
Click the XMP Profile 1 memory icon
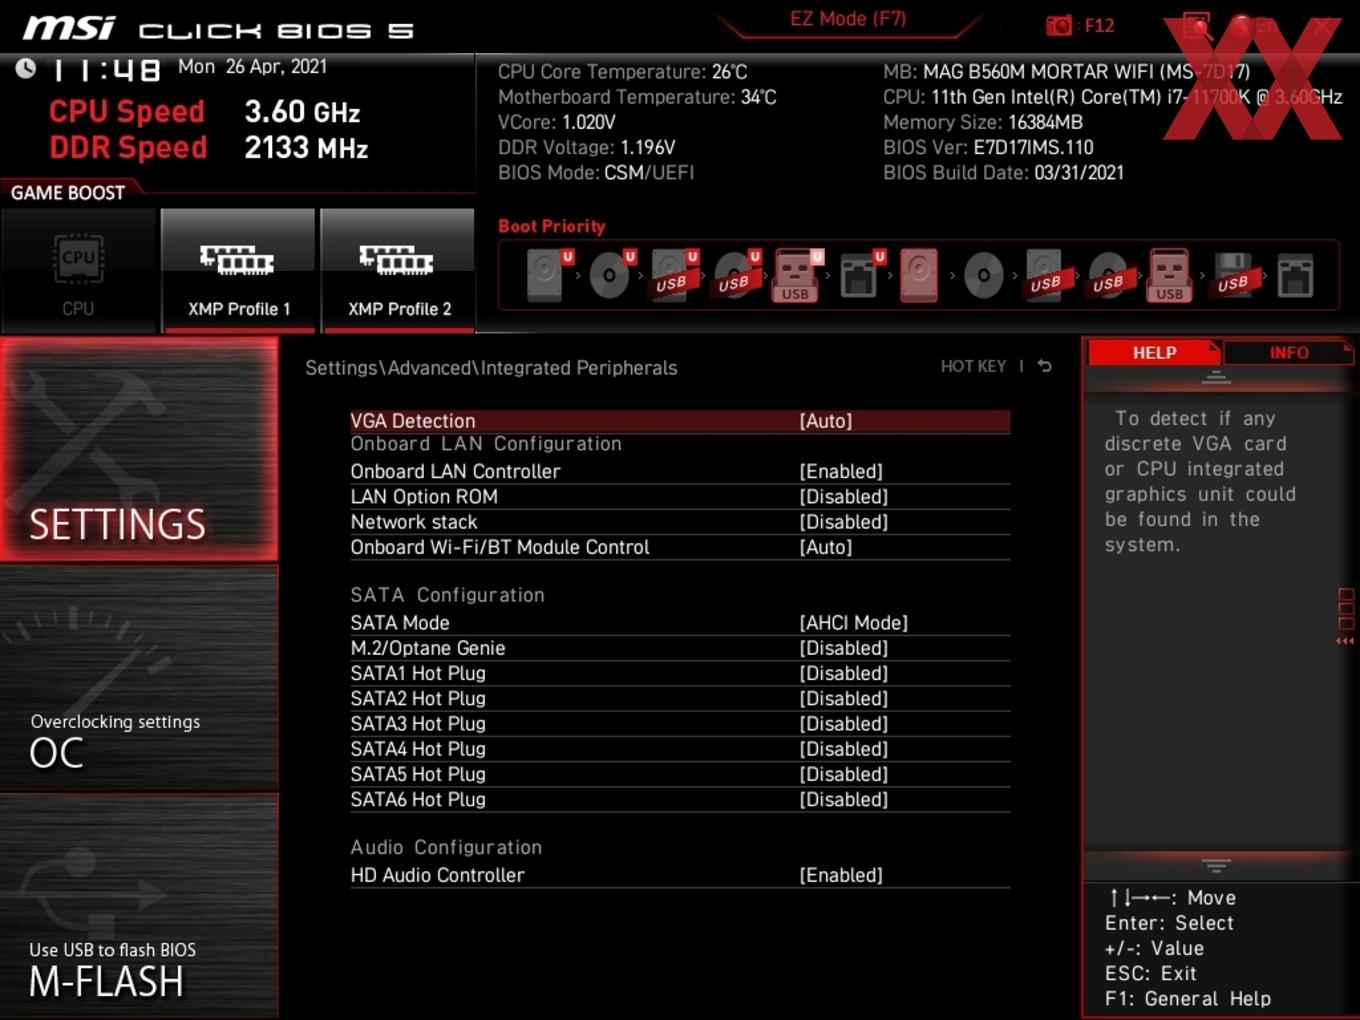click(237, 260)
